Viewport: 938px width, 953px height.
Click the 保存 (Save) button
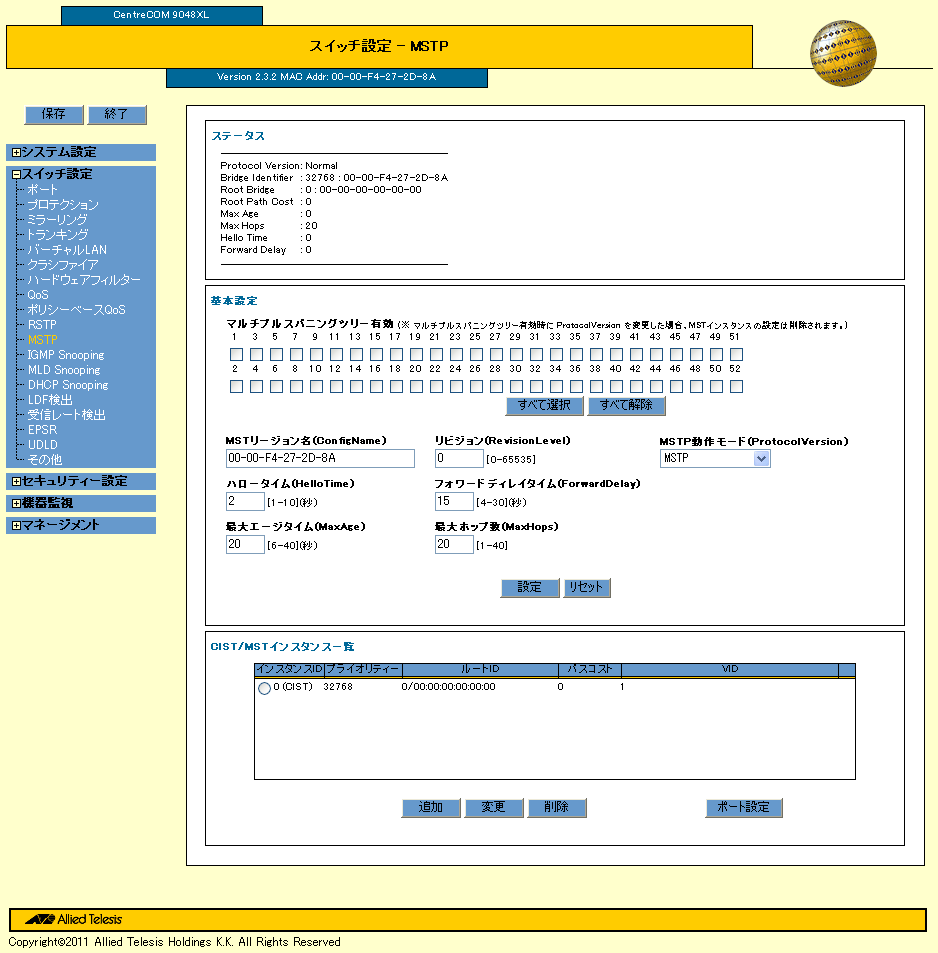click(x=54, y=114)
